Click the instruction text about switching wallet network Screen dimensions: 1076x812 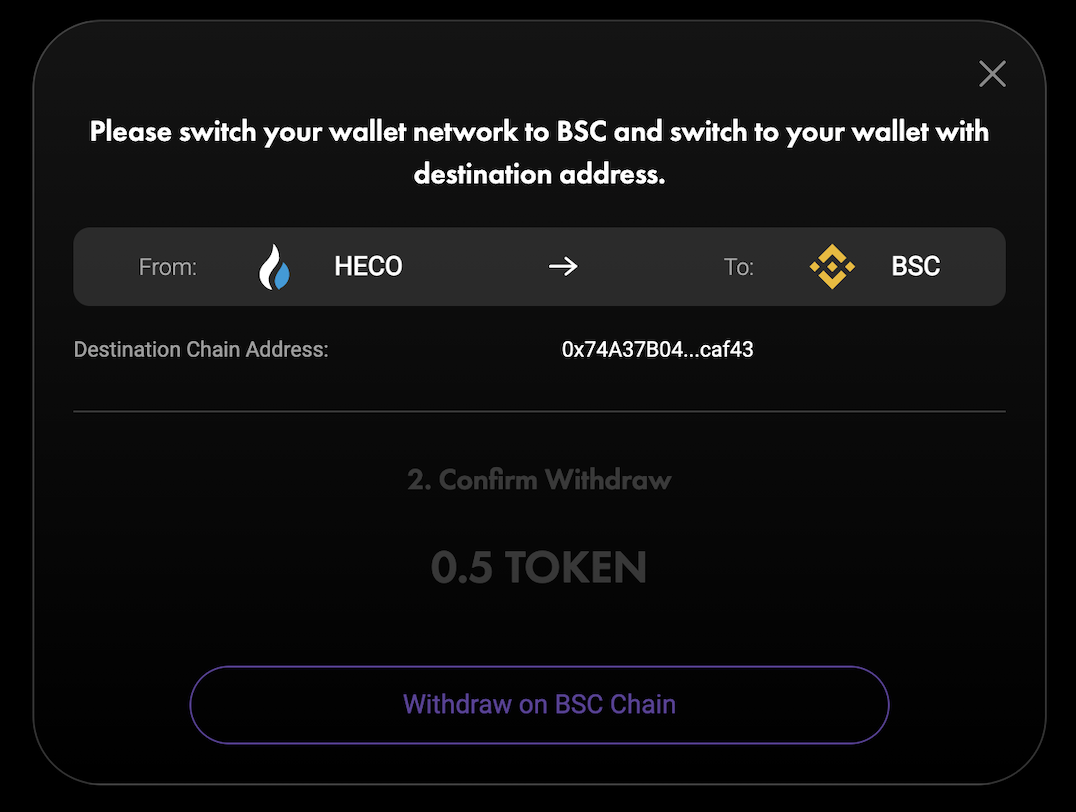539,152
